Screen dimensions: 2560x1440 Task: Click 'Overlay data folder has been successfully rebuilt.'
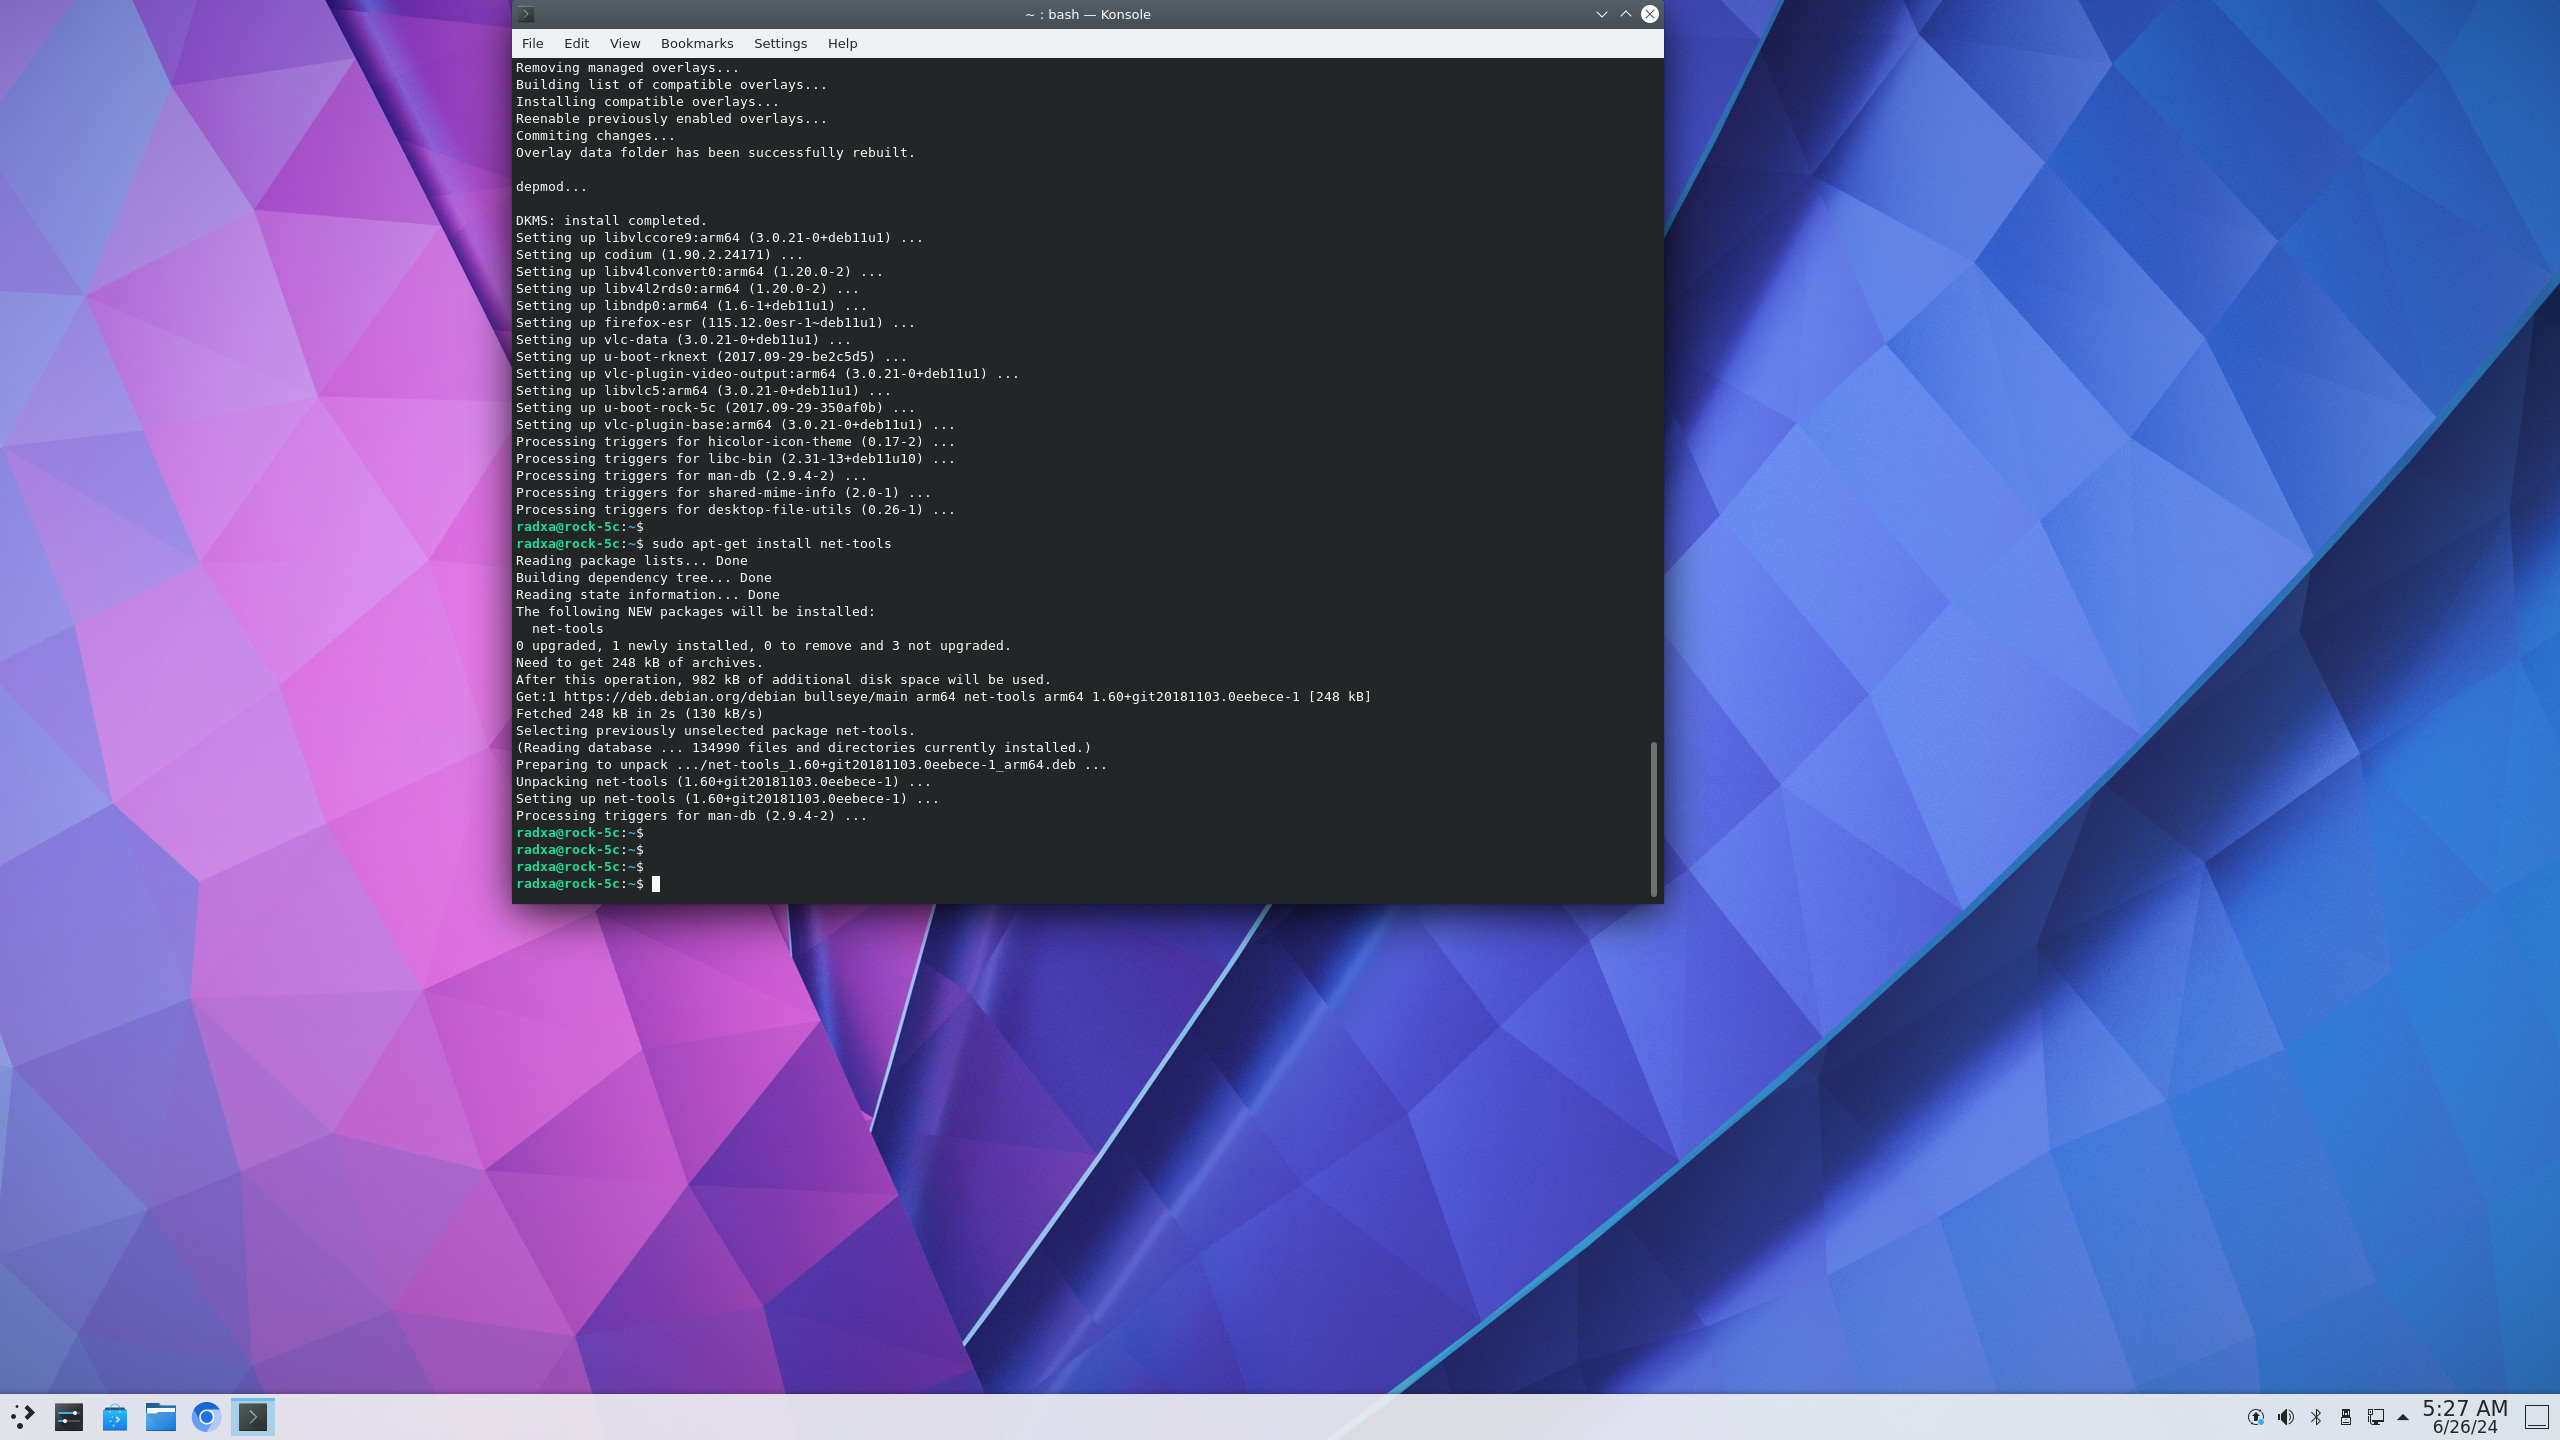[715, 153]
